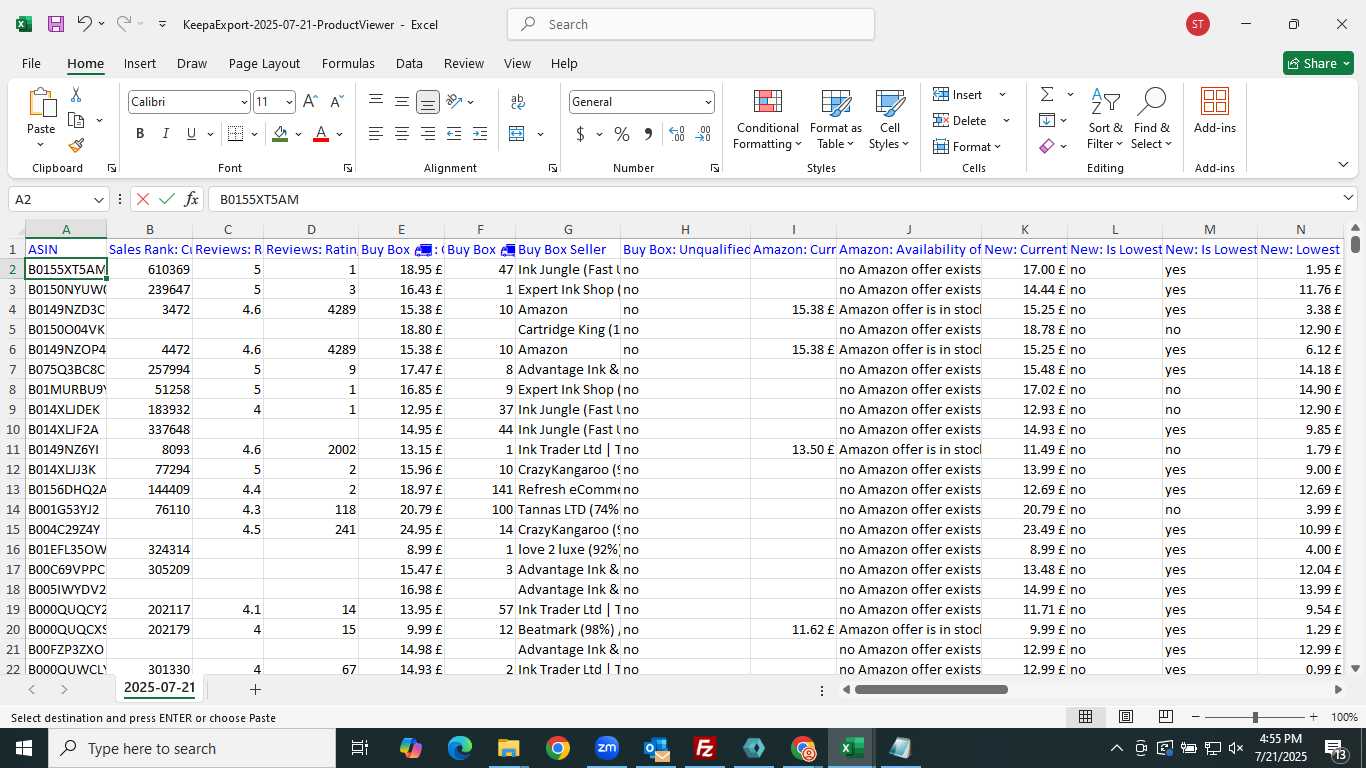
Task: Select the 2025-07-21 sheet tab
Action: 159,688
